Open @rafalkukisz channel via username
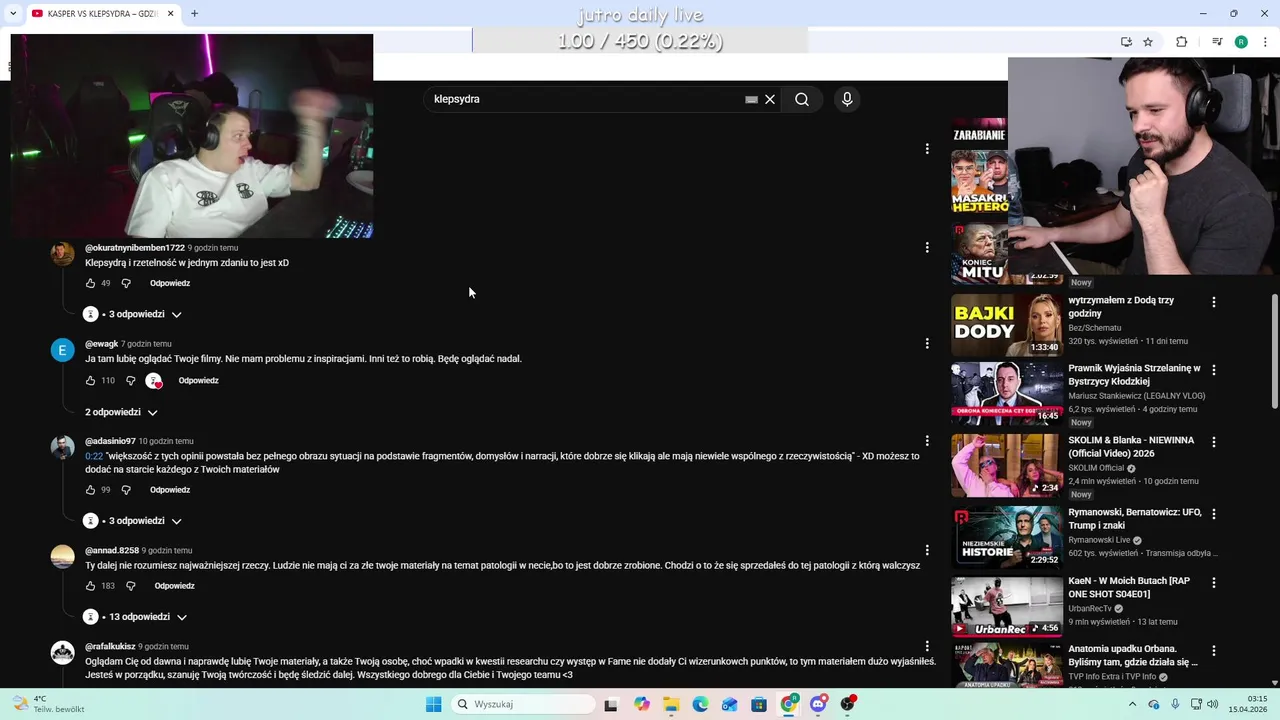The image size is (1280, 720). click(x=110, y=646)
